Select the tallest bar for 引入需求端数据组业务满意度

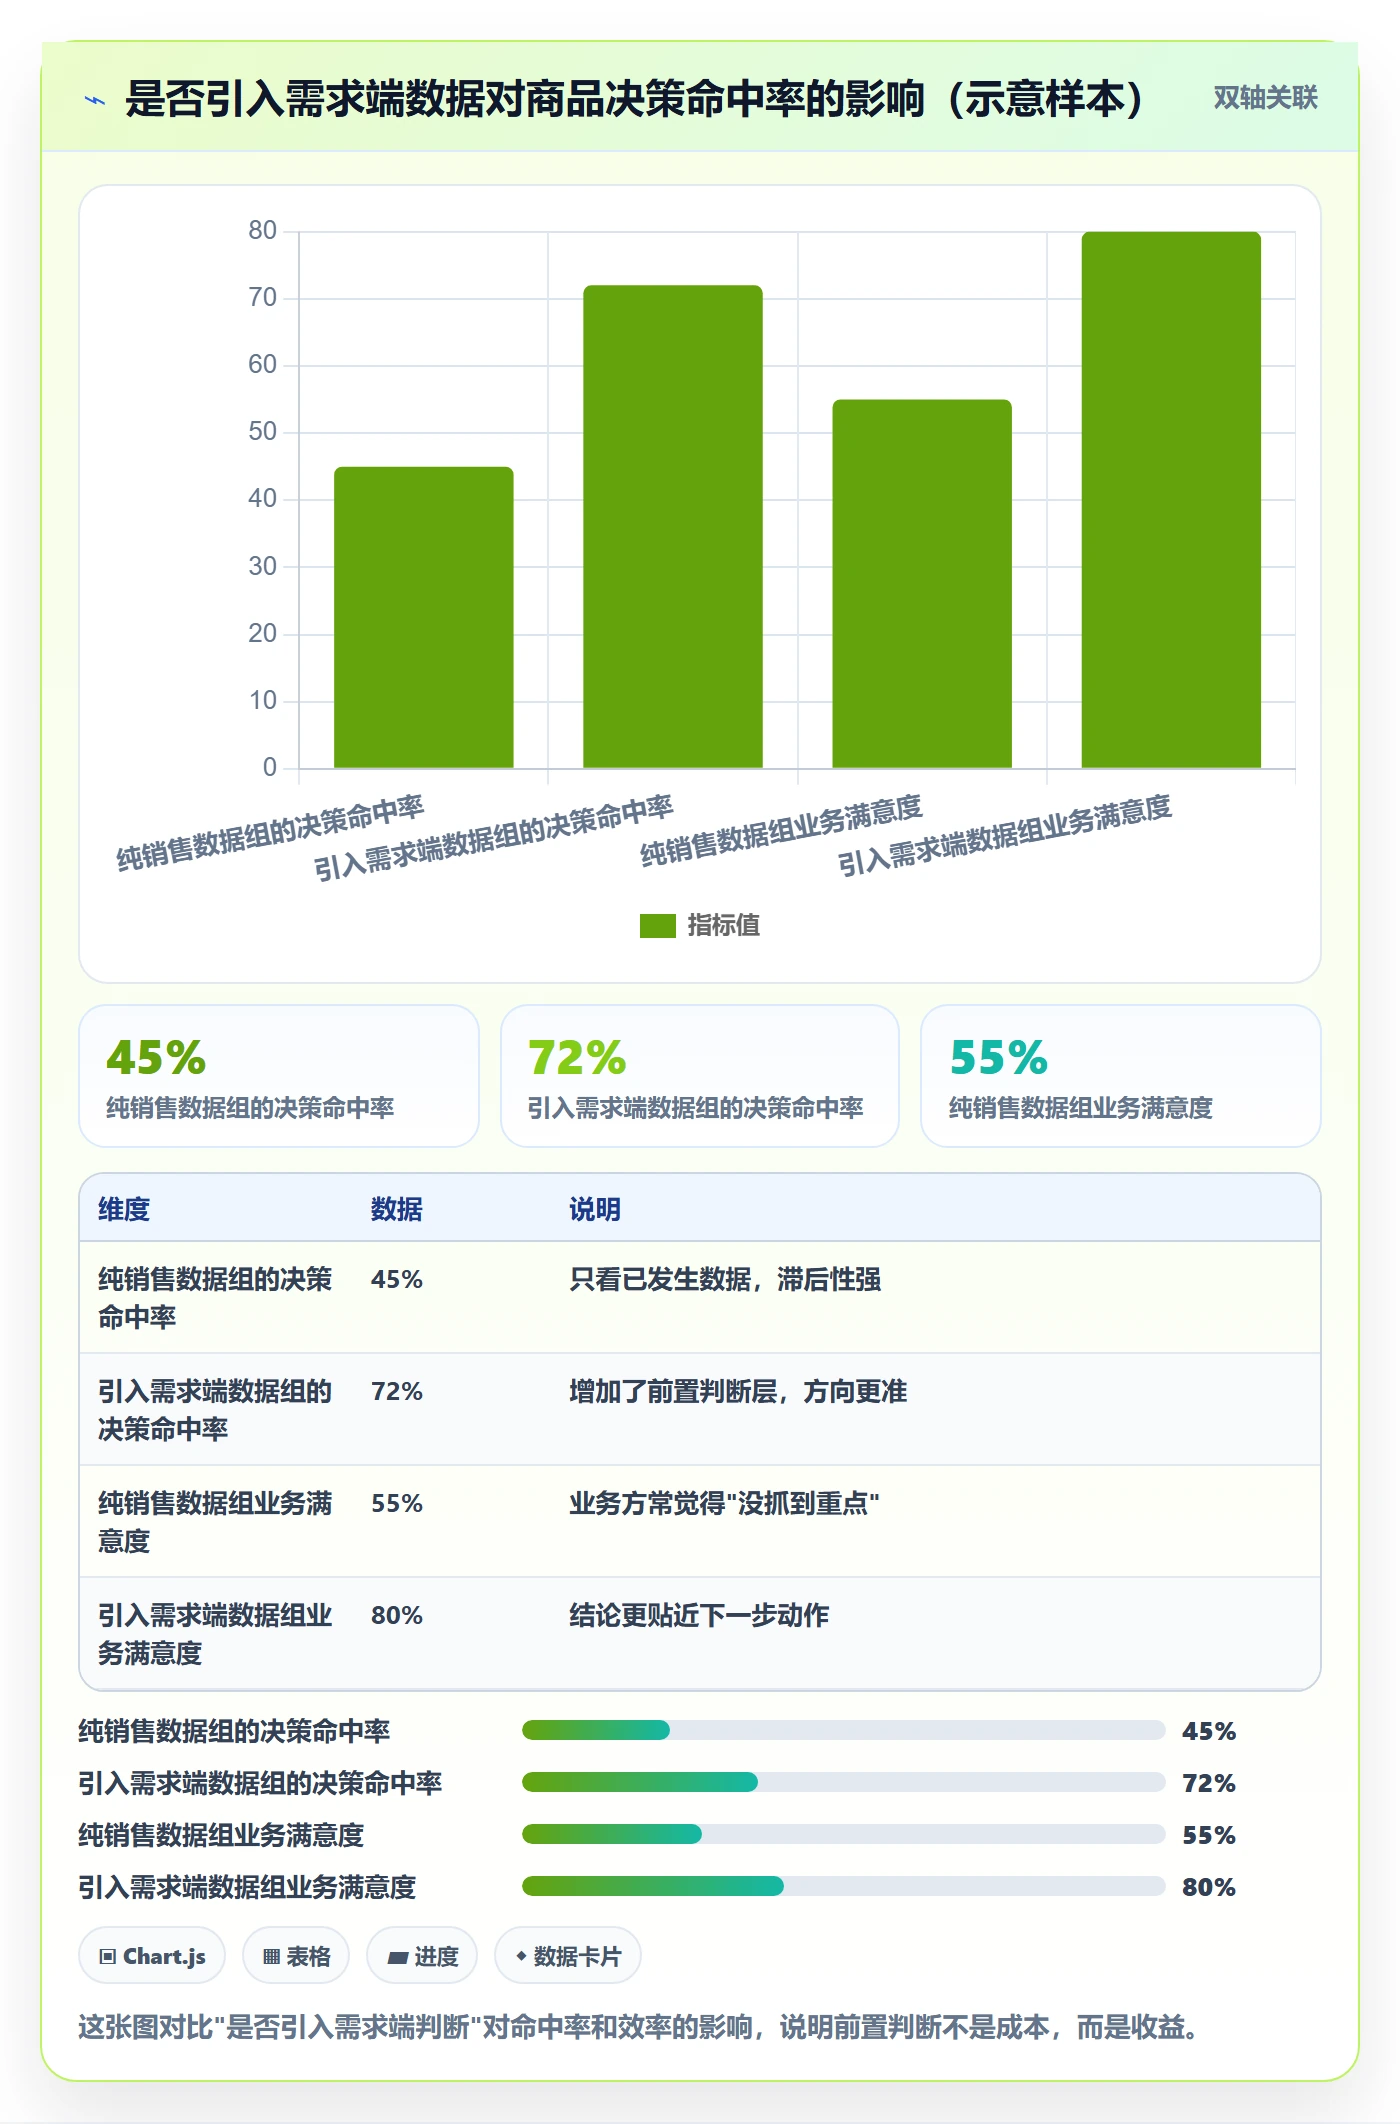[1171, 500]
